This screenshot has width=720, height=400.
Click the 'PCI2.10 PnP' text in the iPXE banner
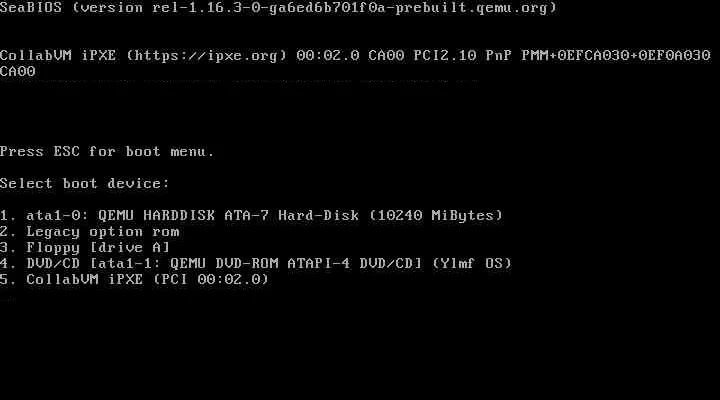tap(462, 56)
